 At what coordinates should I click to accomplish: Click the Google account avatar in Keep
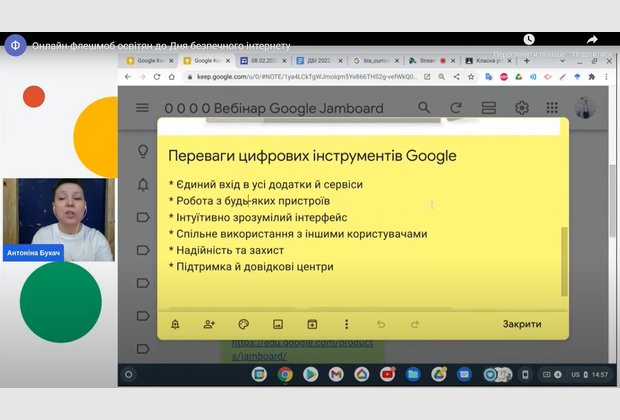585,108
